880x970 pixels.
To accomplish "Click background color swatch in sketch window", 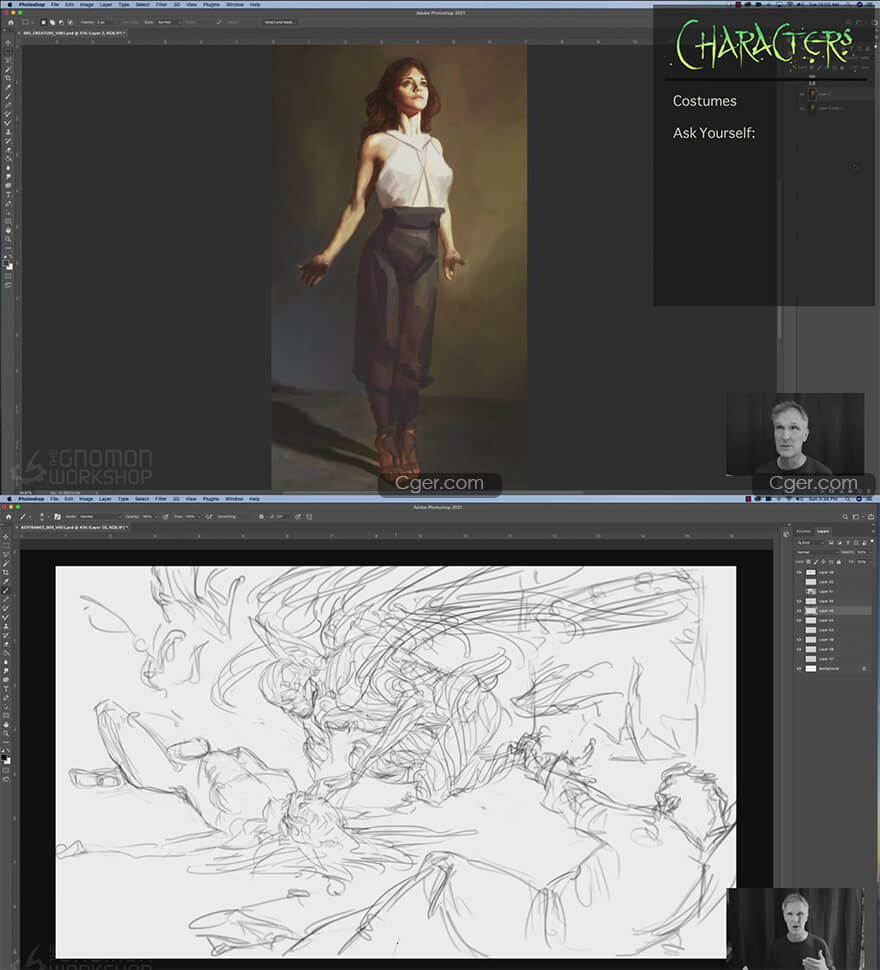I will click(x=8, y=762).
